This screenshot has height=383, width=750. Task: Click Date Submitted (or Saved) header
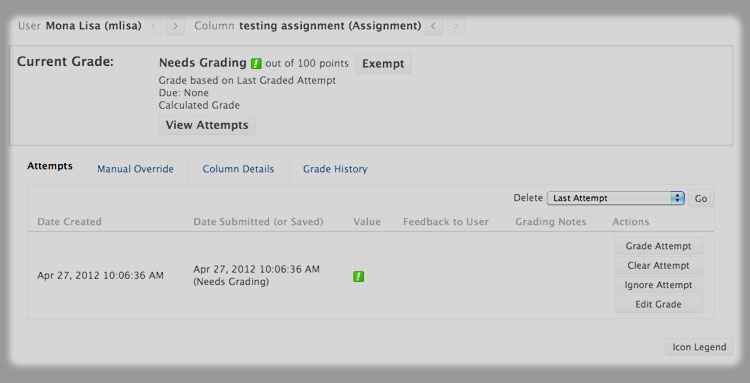click(258, 222)
